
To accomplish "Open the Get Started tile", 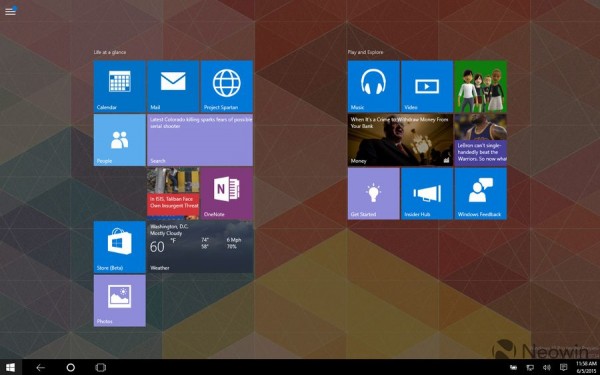I will point(373,193).
